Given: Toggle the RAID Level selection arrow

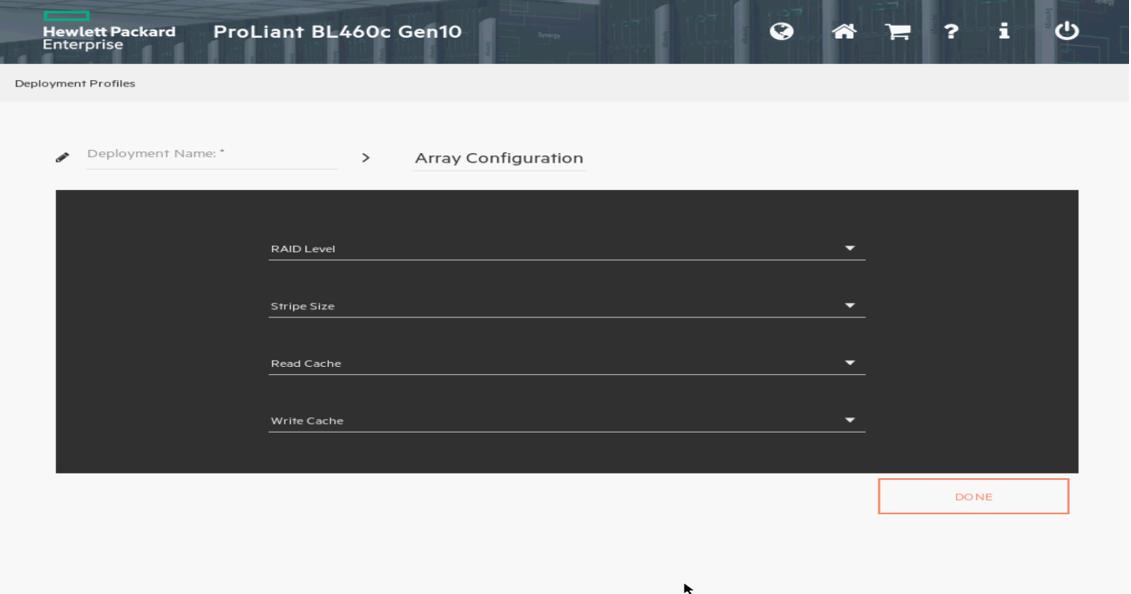Looking at the screenshot, I should (x=849, y=246).
